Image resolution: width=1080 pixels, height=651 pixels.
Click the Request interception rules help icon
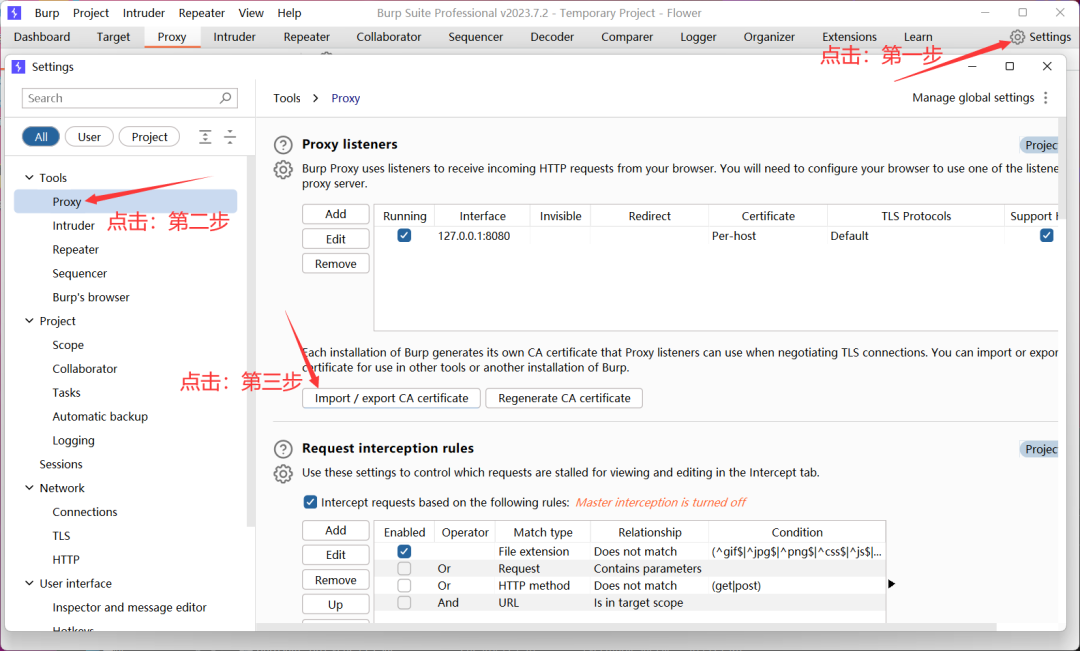(x=283, y=449)
